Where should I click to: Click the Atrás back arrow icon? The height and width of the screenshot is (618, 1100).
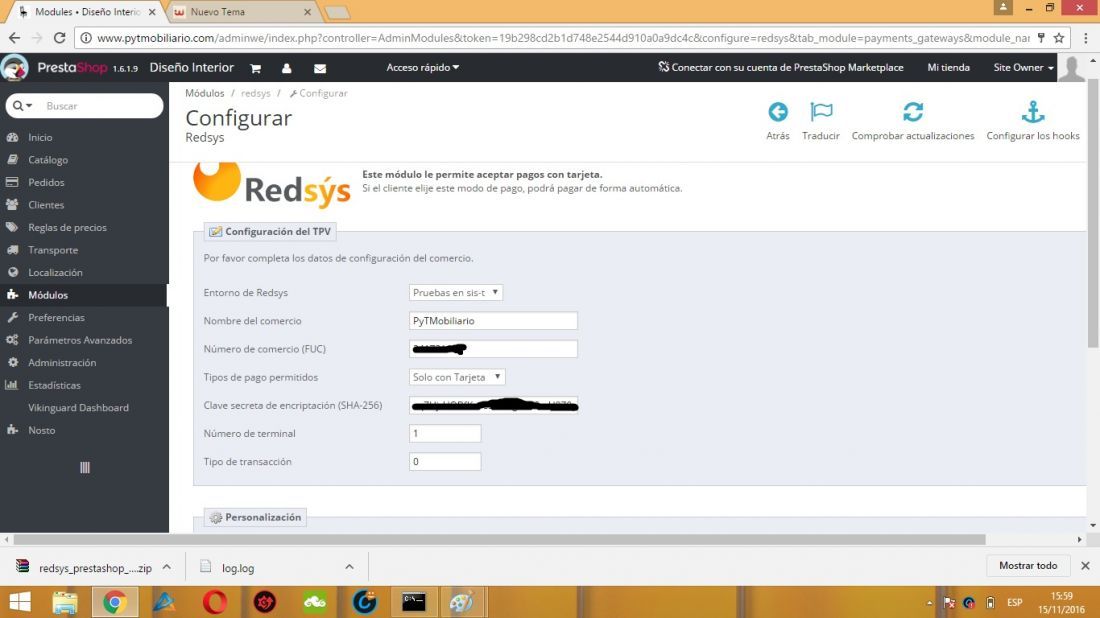[777, 112]
